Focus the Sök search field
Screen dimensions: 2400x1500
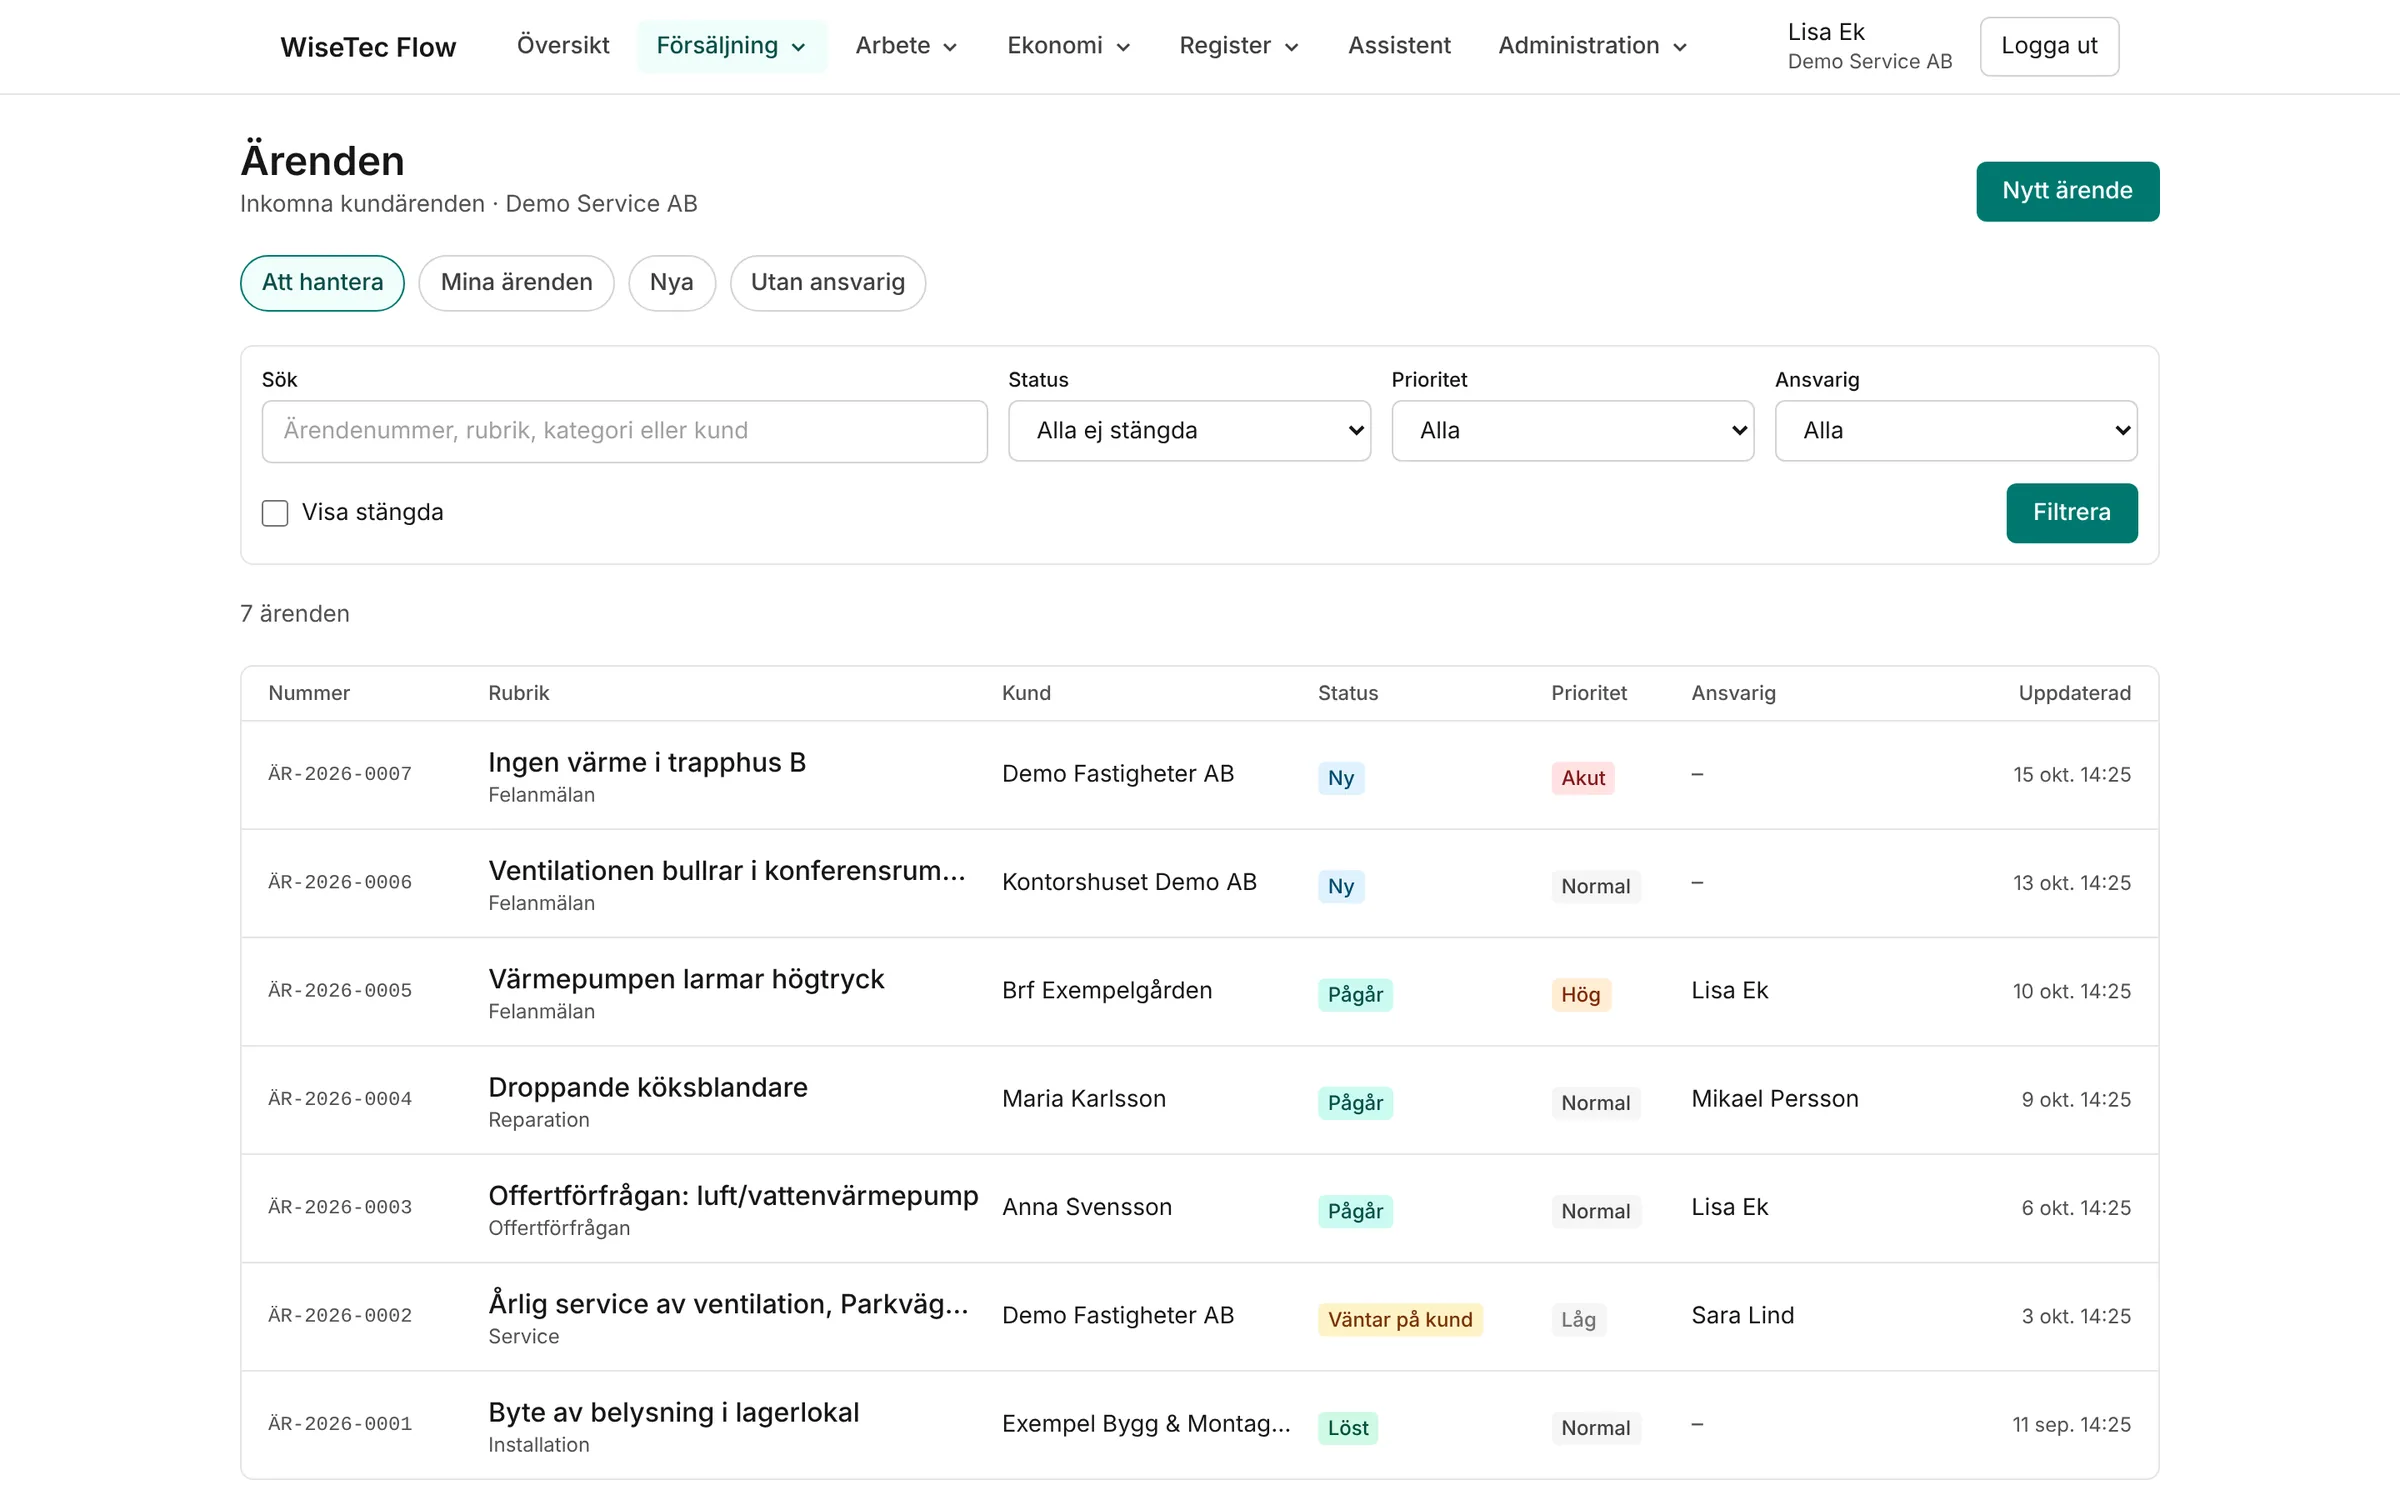pyautogui.click(x=624, y=431)
